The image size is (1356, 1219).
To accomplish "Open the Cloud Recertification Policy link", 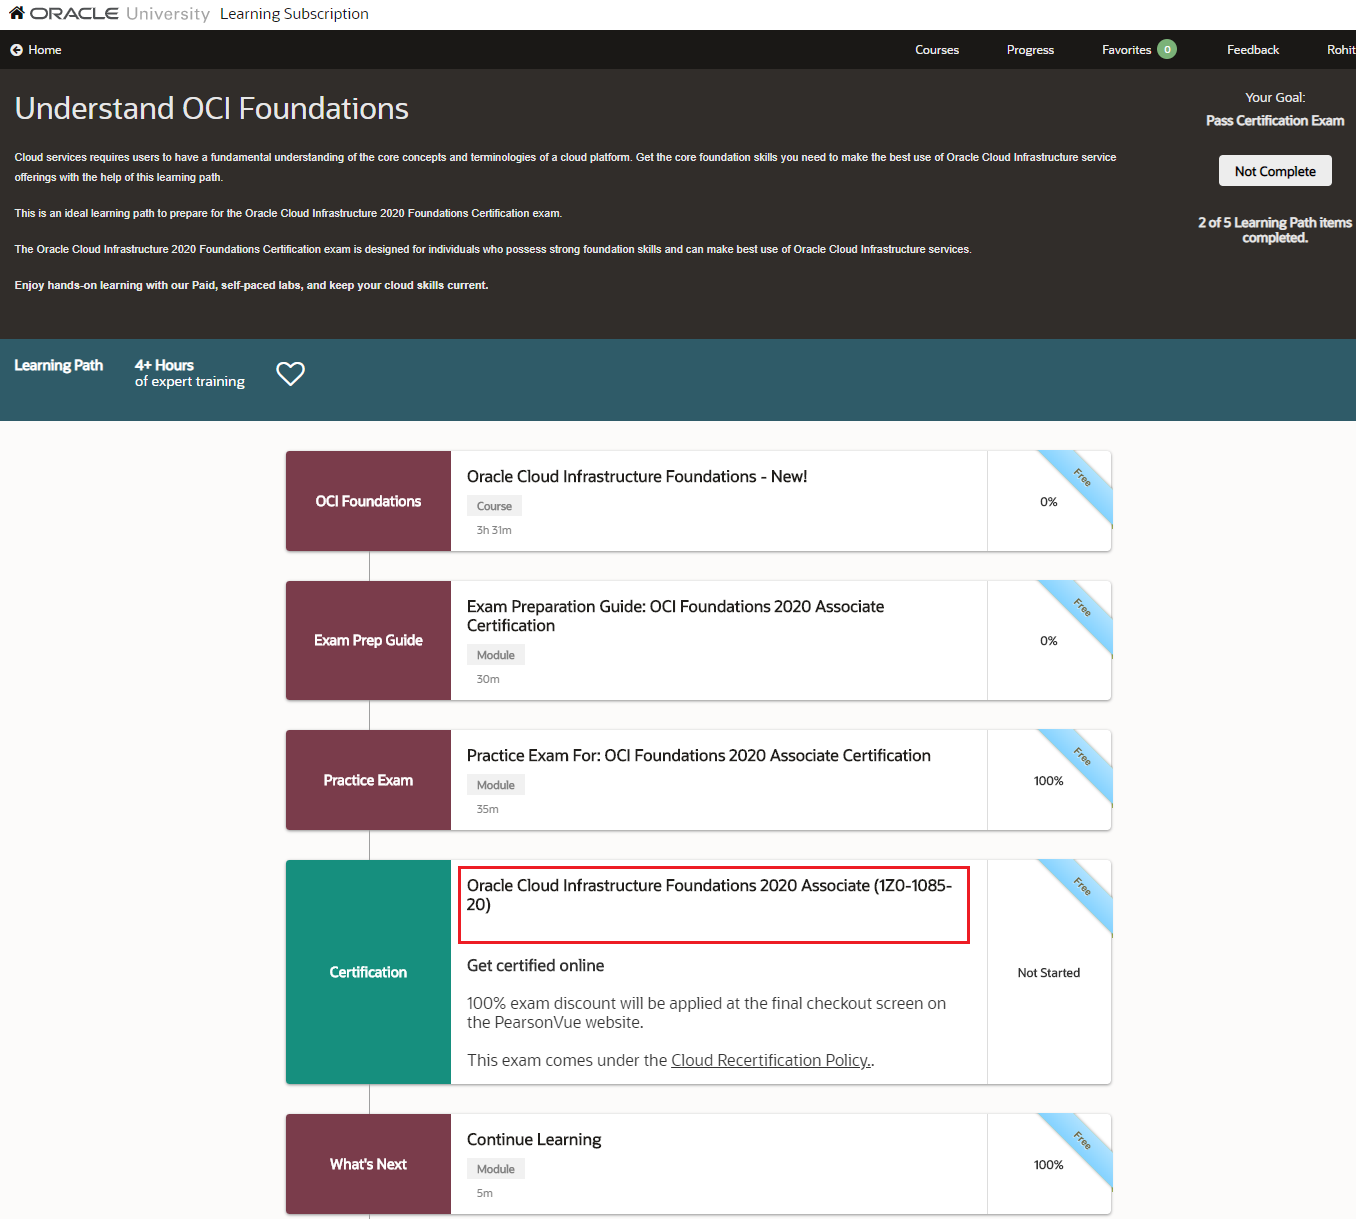I will (770, 1059).
